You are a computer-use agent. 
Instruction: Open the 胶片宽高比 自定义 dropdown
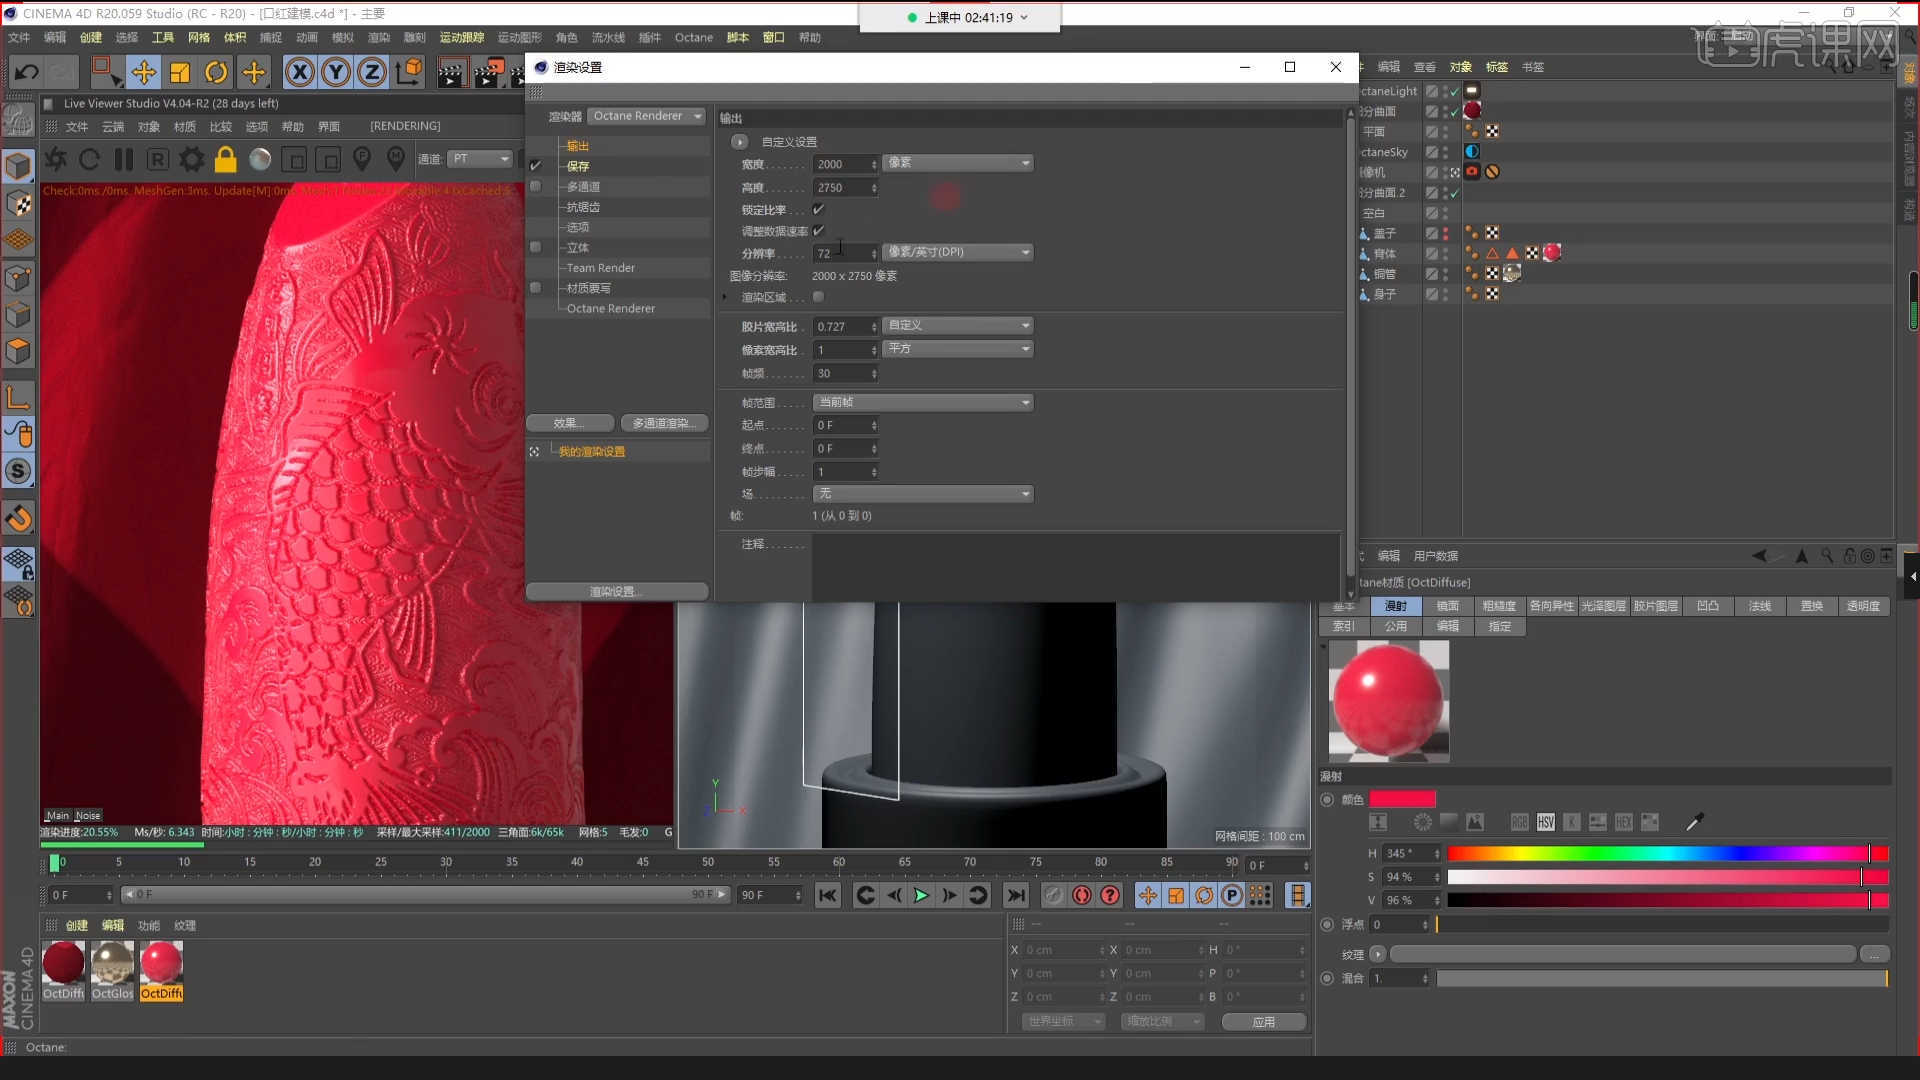coord(958,325)
